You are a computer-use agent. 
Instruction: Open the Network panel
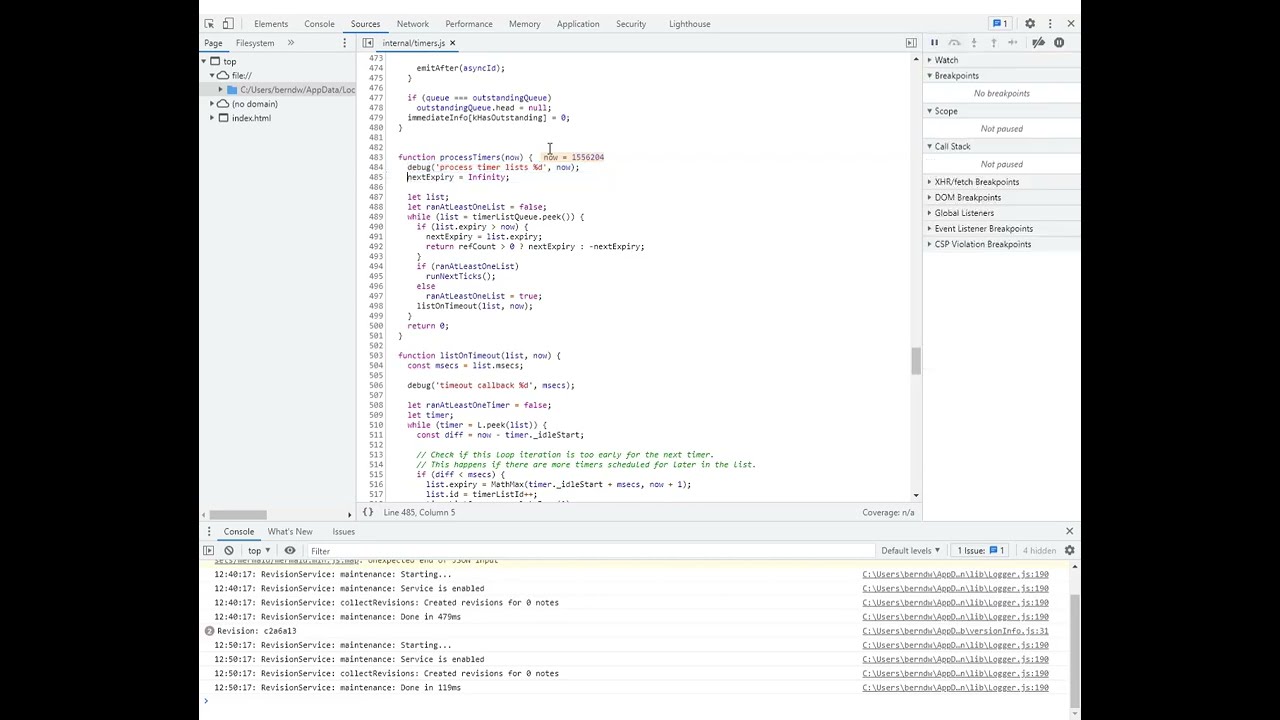coord(412,24)
